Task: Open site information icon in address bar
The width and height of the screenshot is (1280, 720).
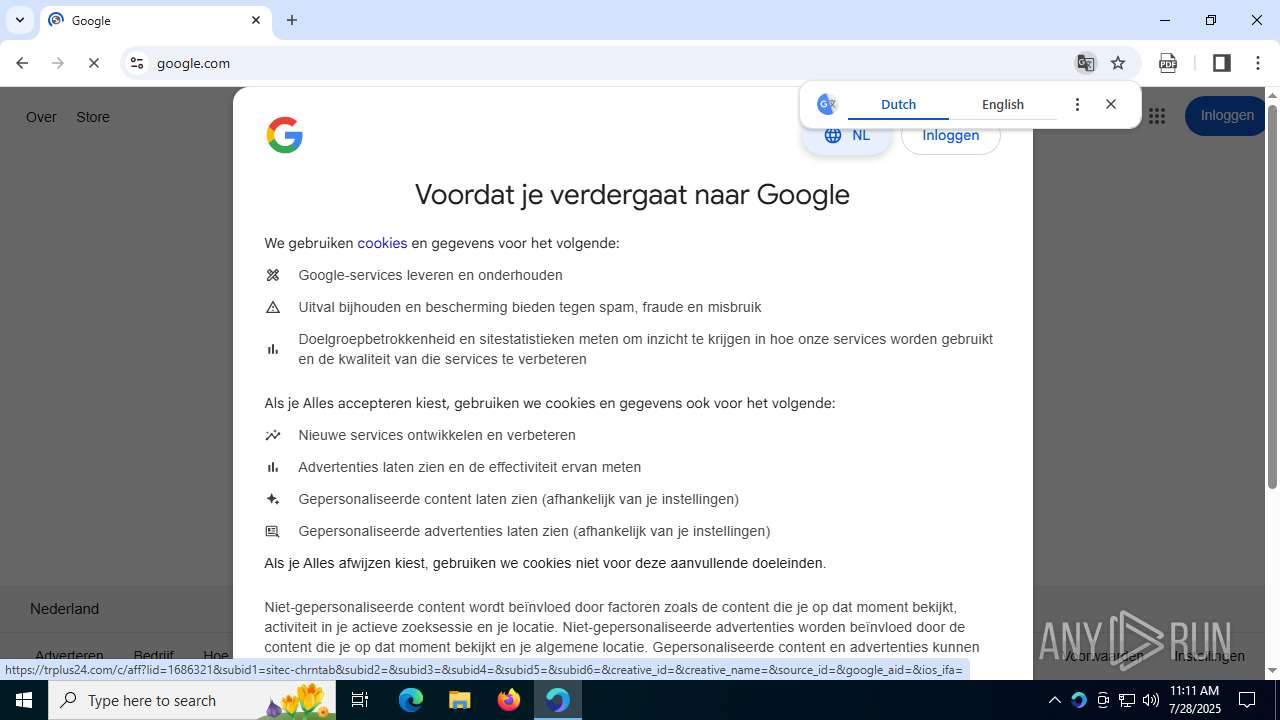Action: (x=137, y=63)
